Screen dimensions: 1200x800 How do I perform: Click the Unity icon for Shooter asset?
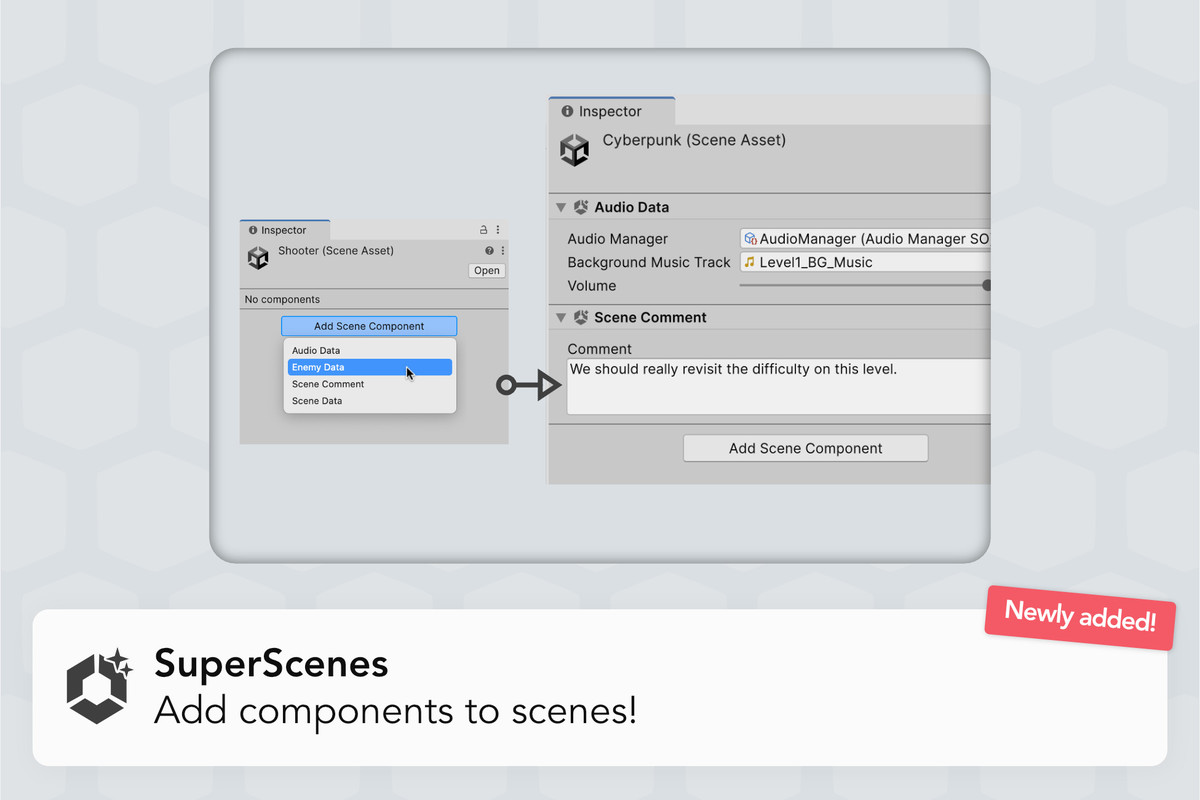(x=258, y=258)
